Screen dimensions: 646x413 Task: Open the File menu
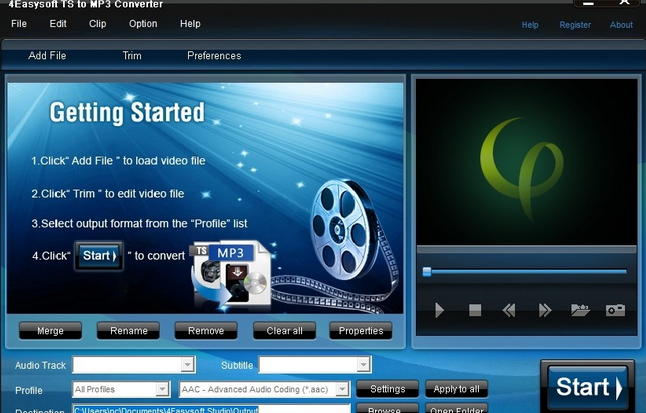[x=19, y=24]
